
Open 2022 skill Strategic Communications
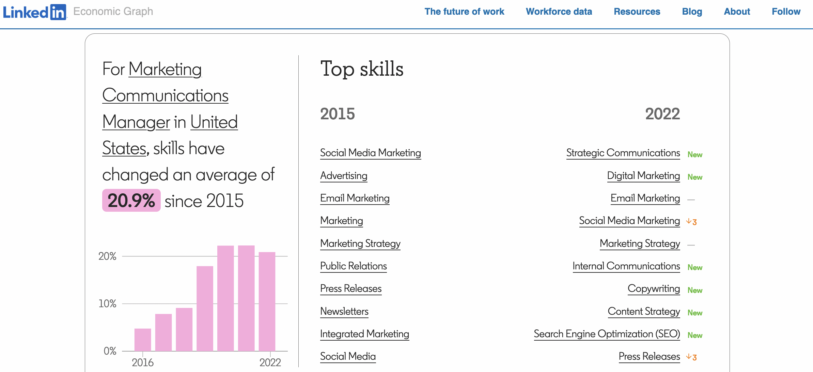tap(623, 153)
